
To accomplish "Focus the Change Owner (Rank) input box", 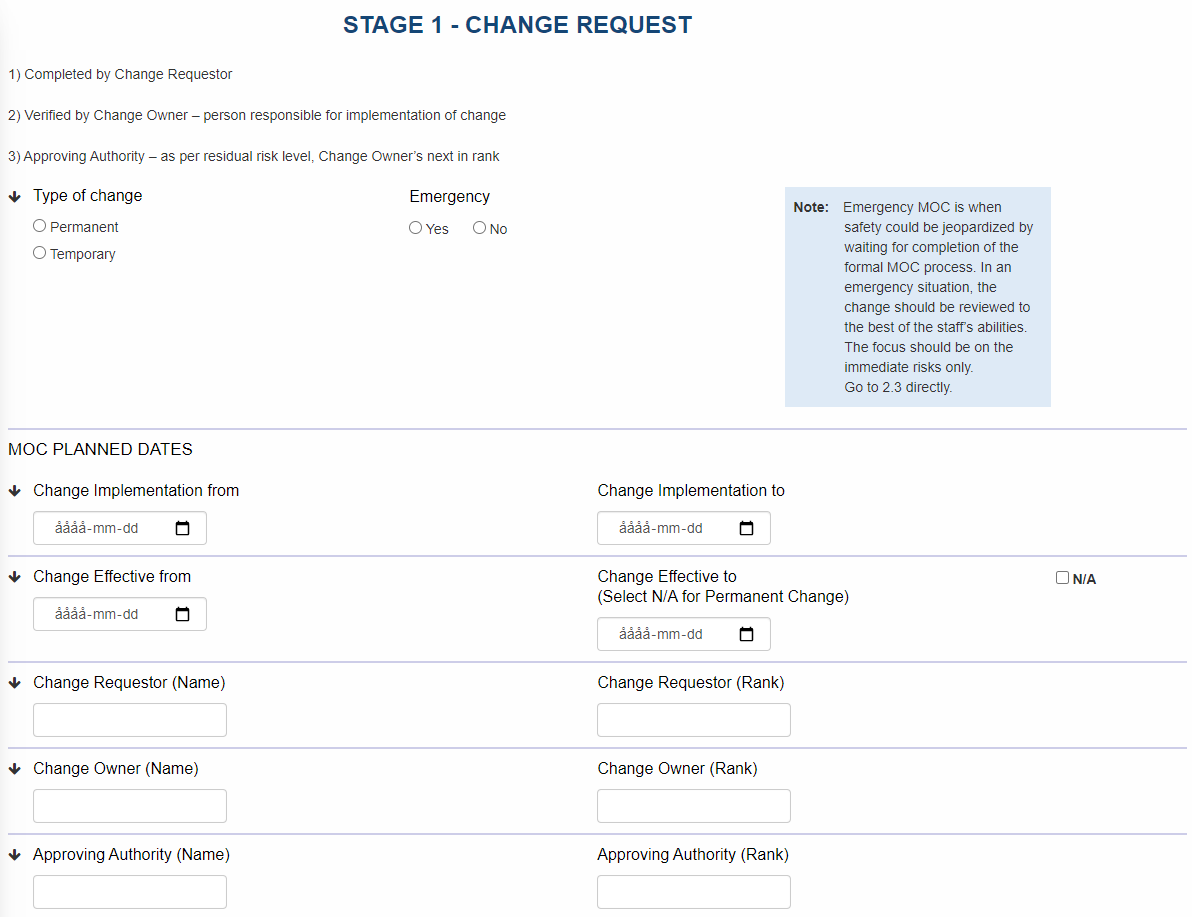I will point(693,806).
